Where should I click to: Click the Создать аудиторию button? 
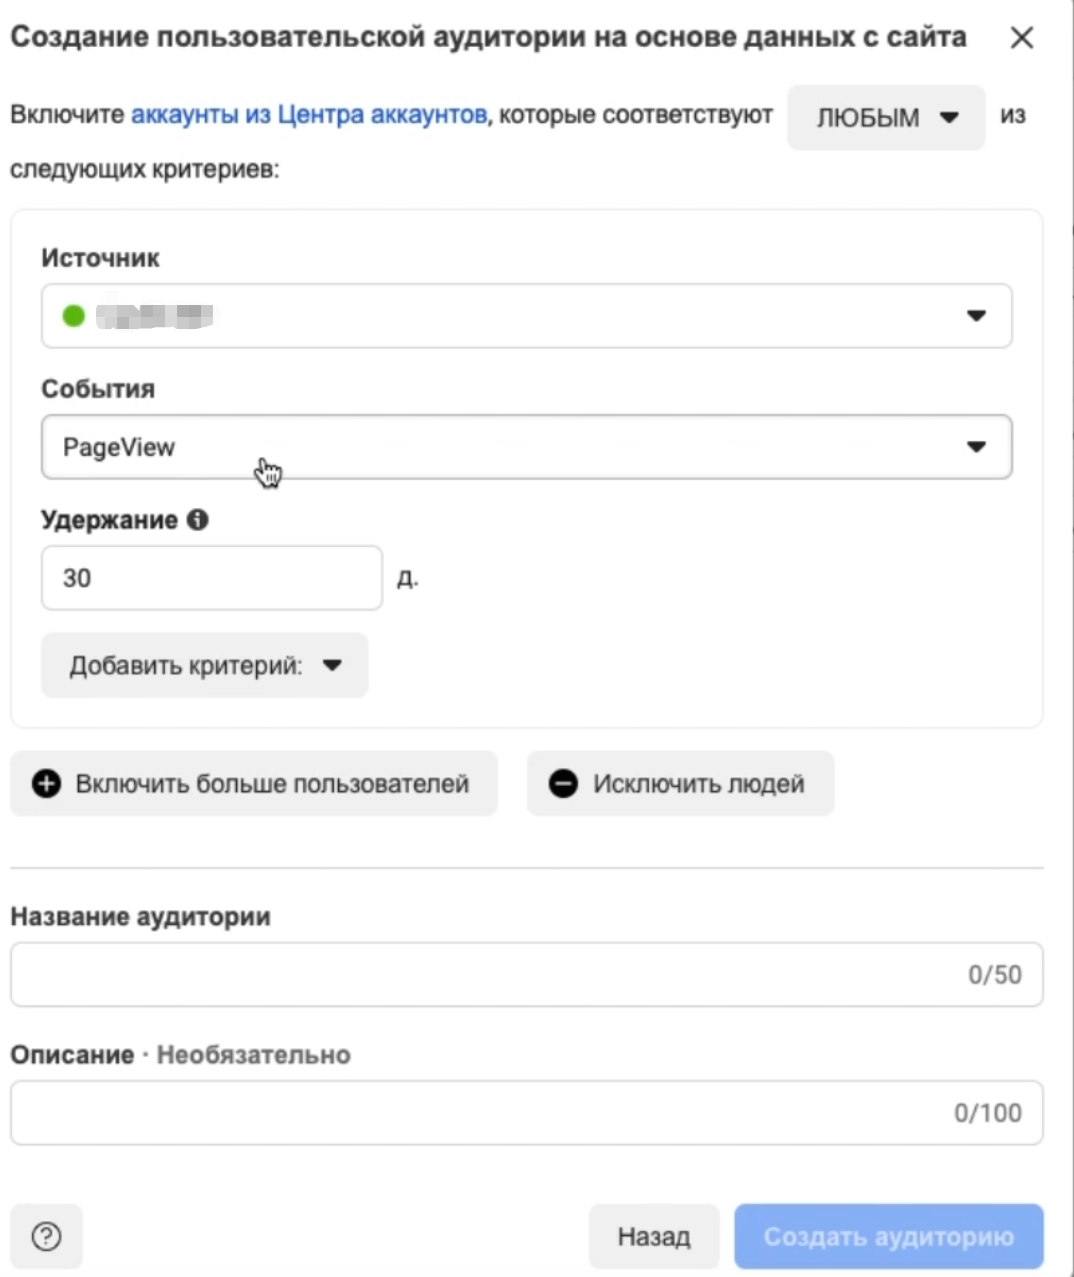[x=889, y=1237]
